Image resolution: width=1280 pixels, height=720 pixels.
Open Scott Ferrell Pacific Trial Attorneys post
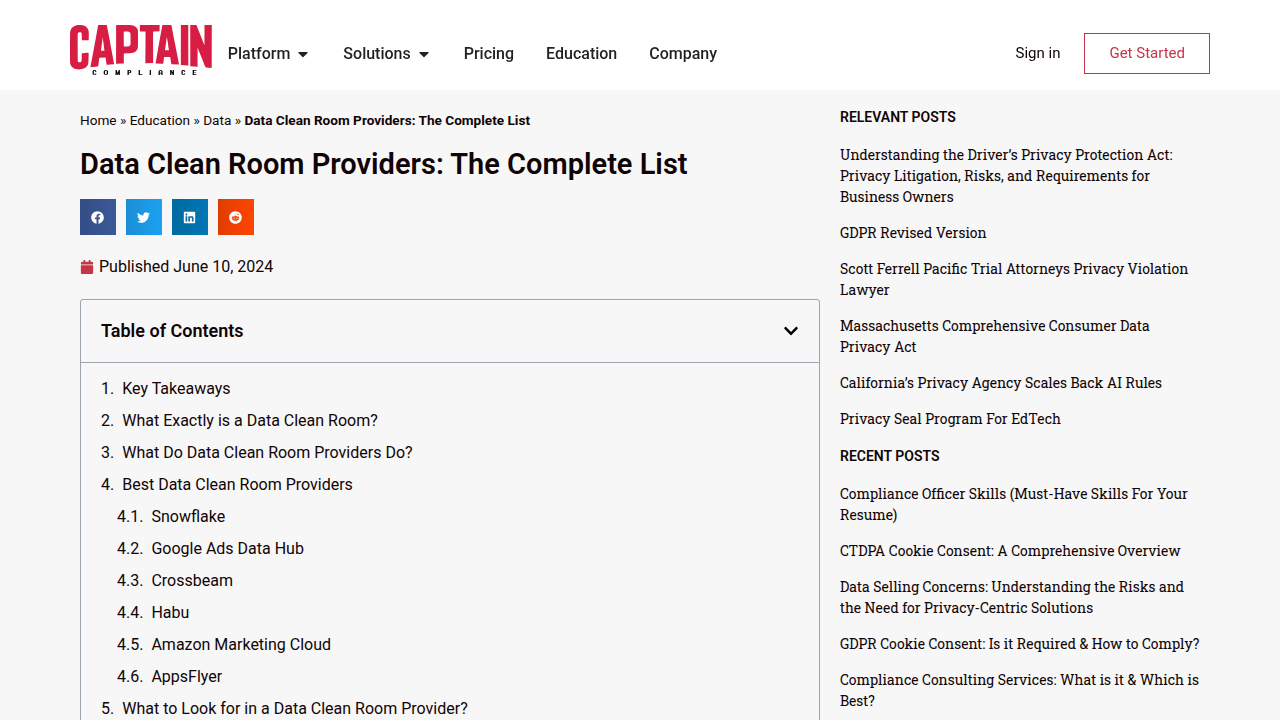(x=1014, y=279)
